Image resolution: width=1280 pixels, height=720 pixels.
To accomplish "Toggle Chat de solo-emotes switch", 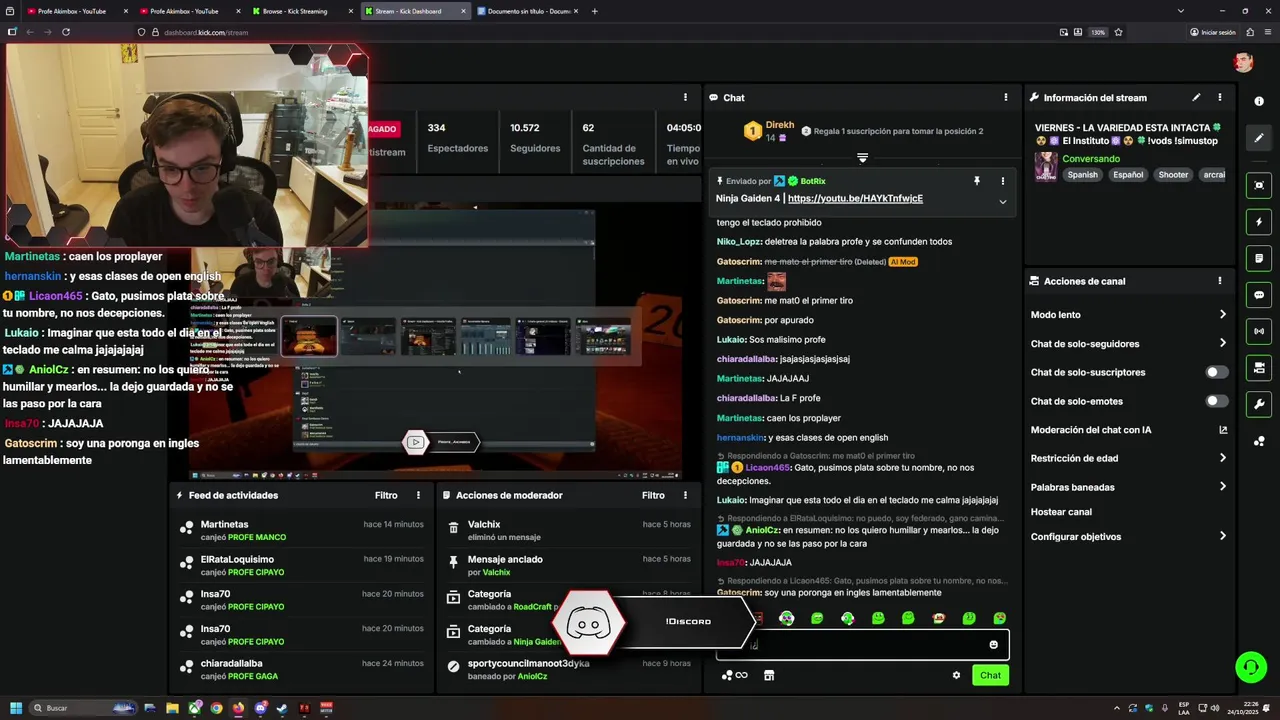I will click(1216, 401).
